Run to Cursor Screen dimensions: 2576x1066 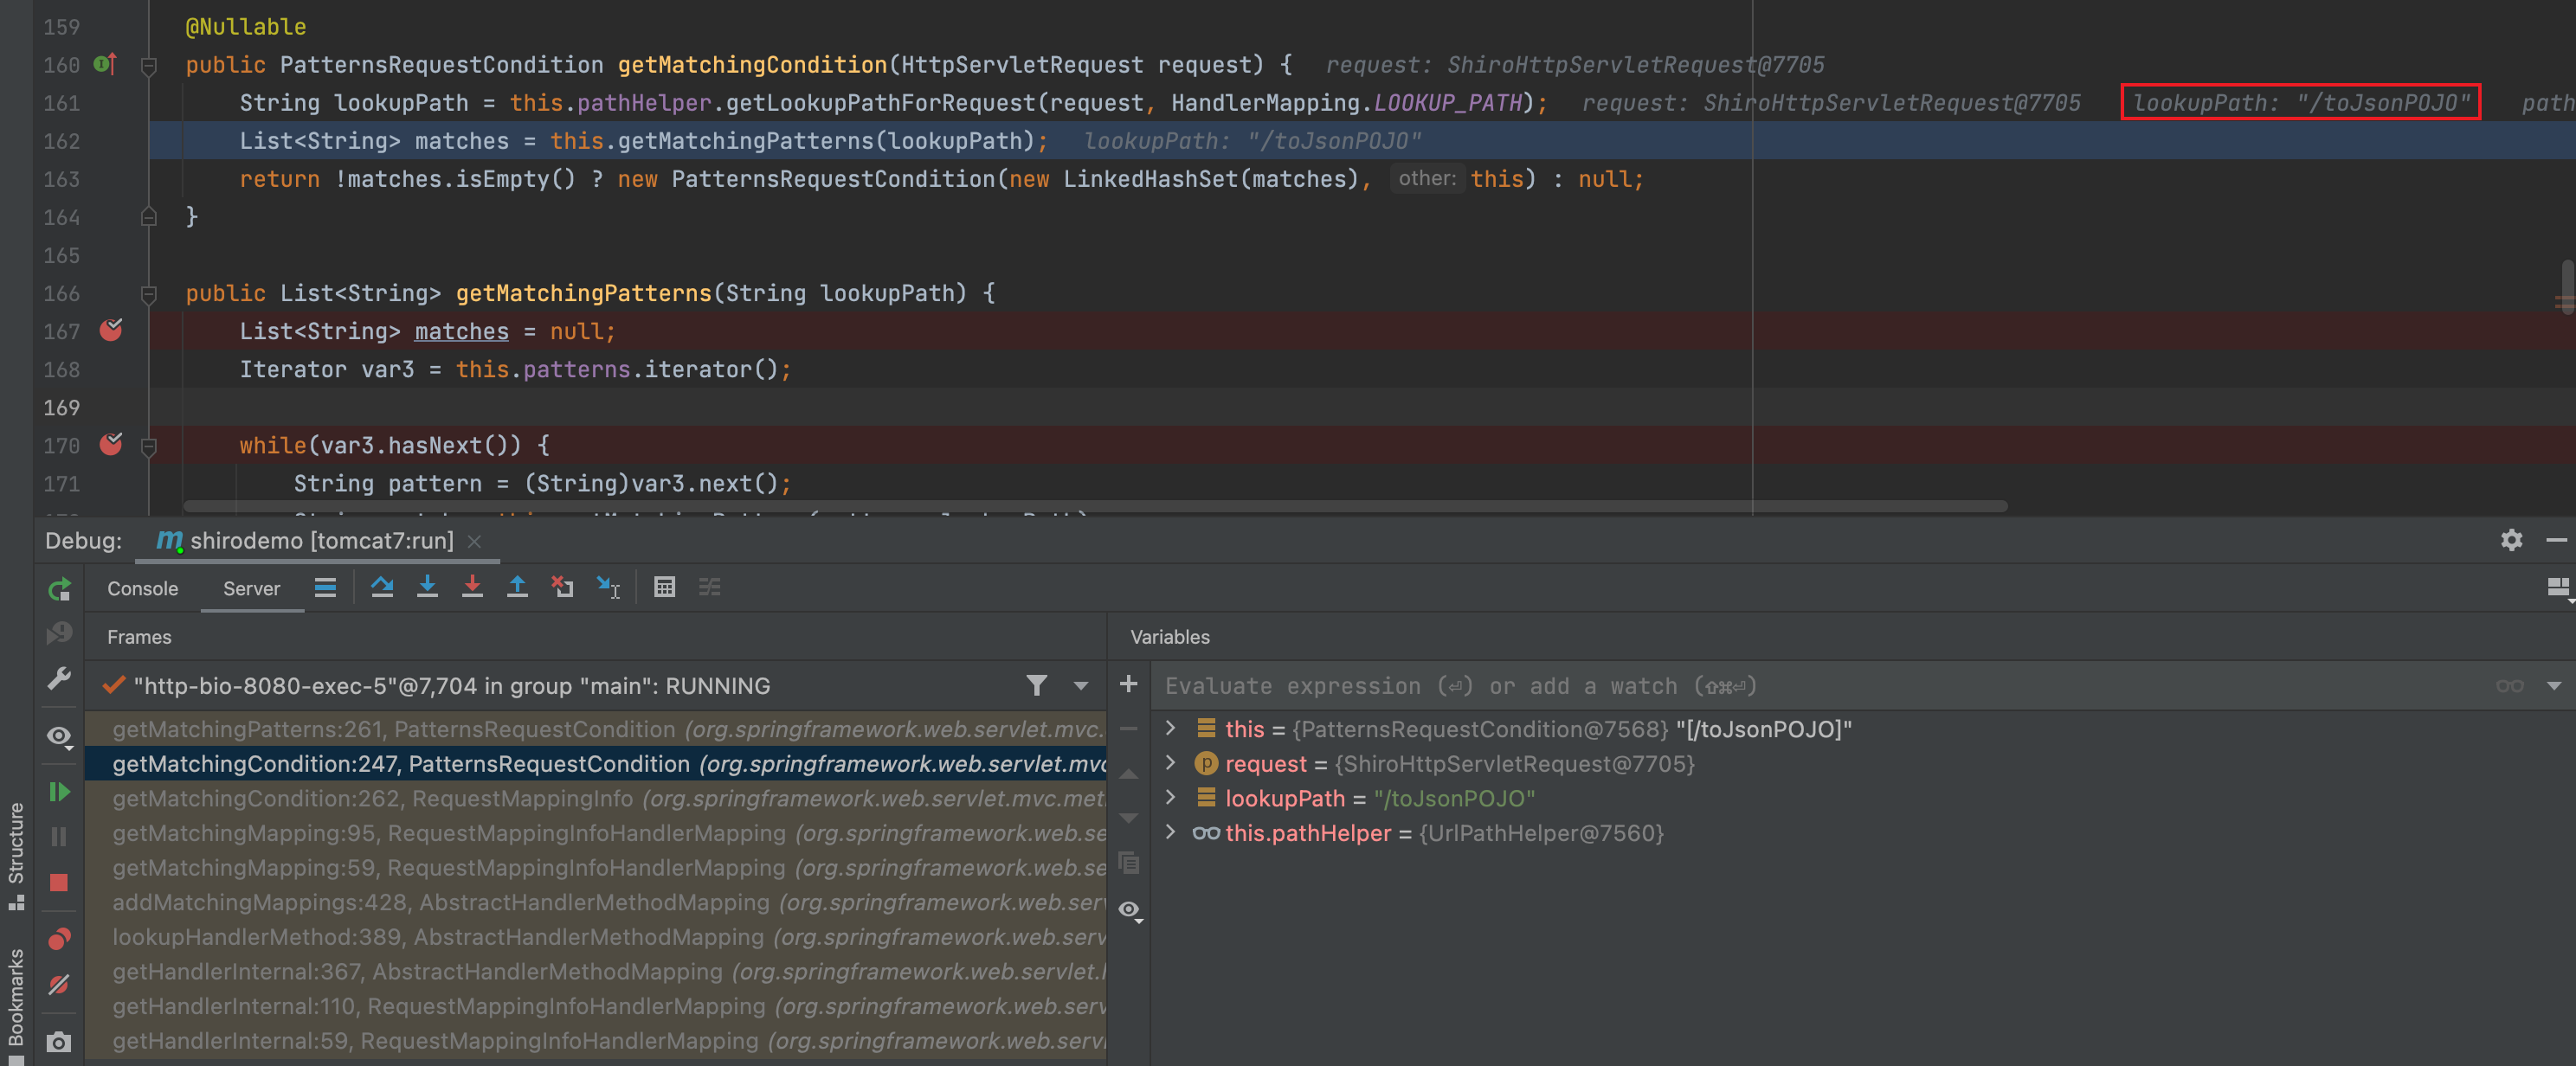(x=608, y=587)
